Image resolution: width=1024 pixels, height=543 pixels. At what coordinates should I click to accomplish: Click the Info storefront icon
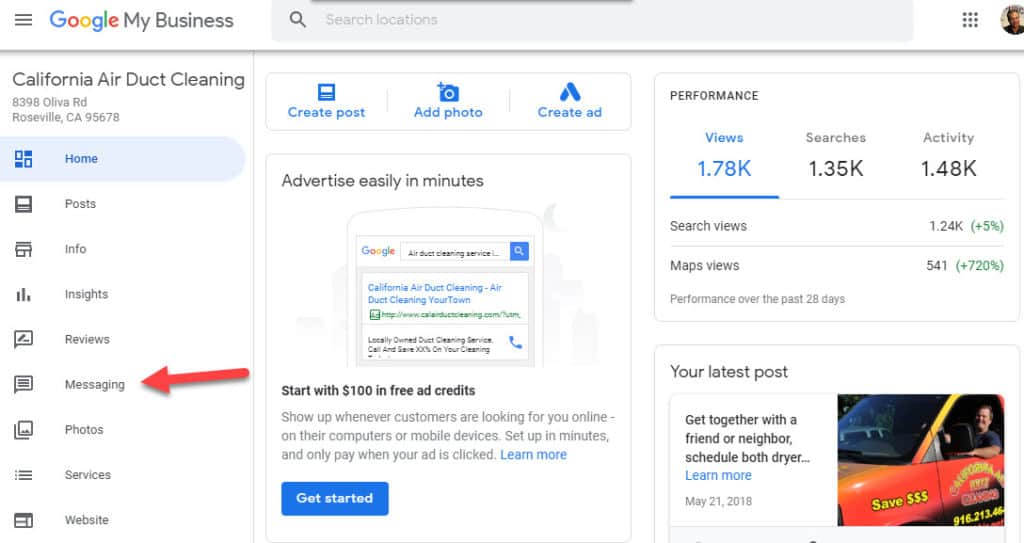(x=24, y=249)
